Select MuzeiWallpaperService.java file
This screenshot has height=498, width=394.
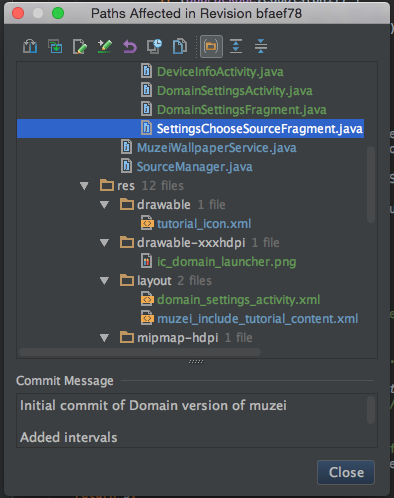coord(217,148)
